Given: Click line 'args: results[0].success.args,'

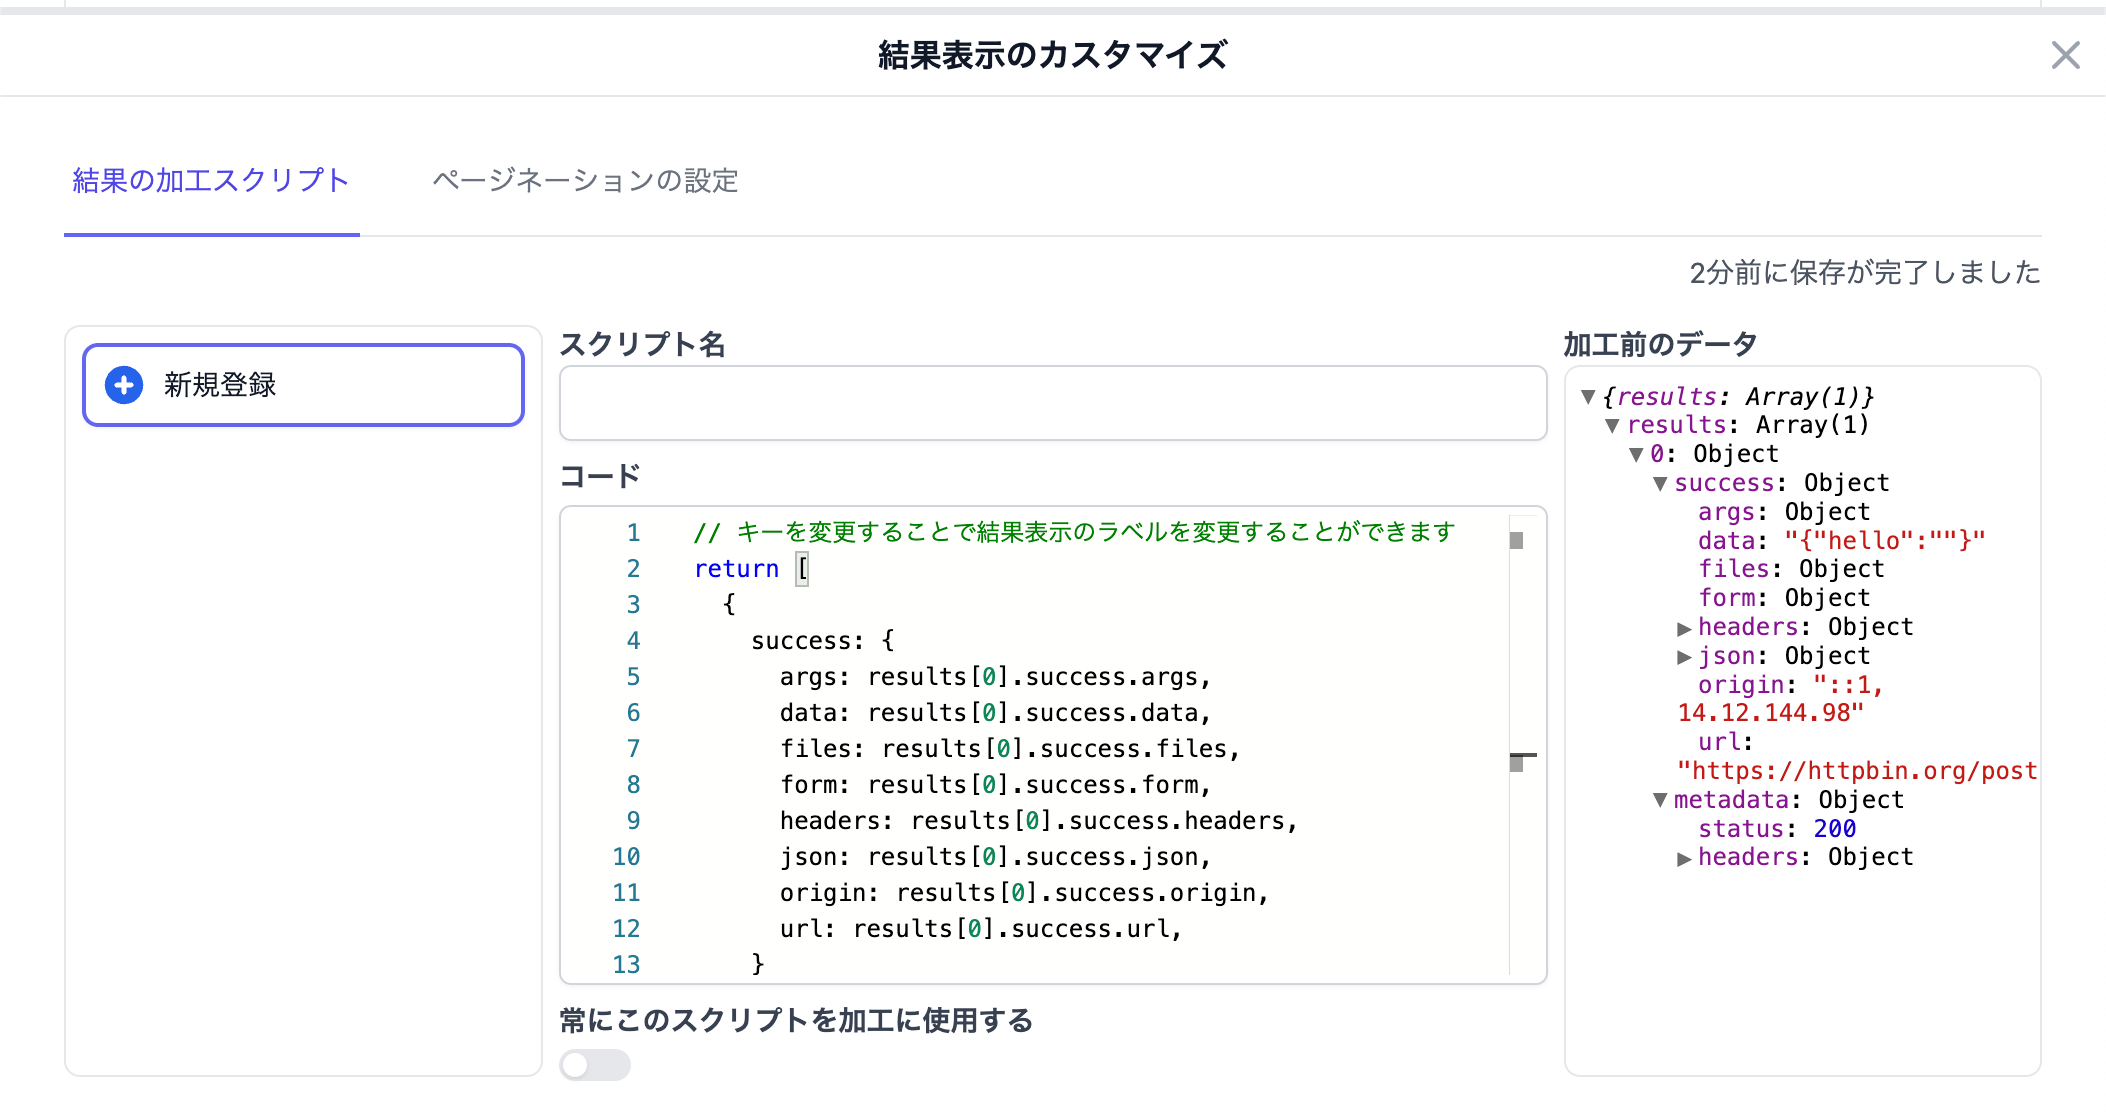Looking at the screenshot, I should tap(995, 676).
